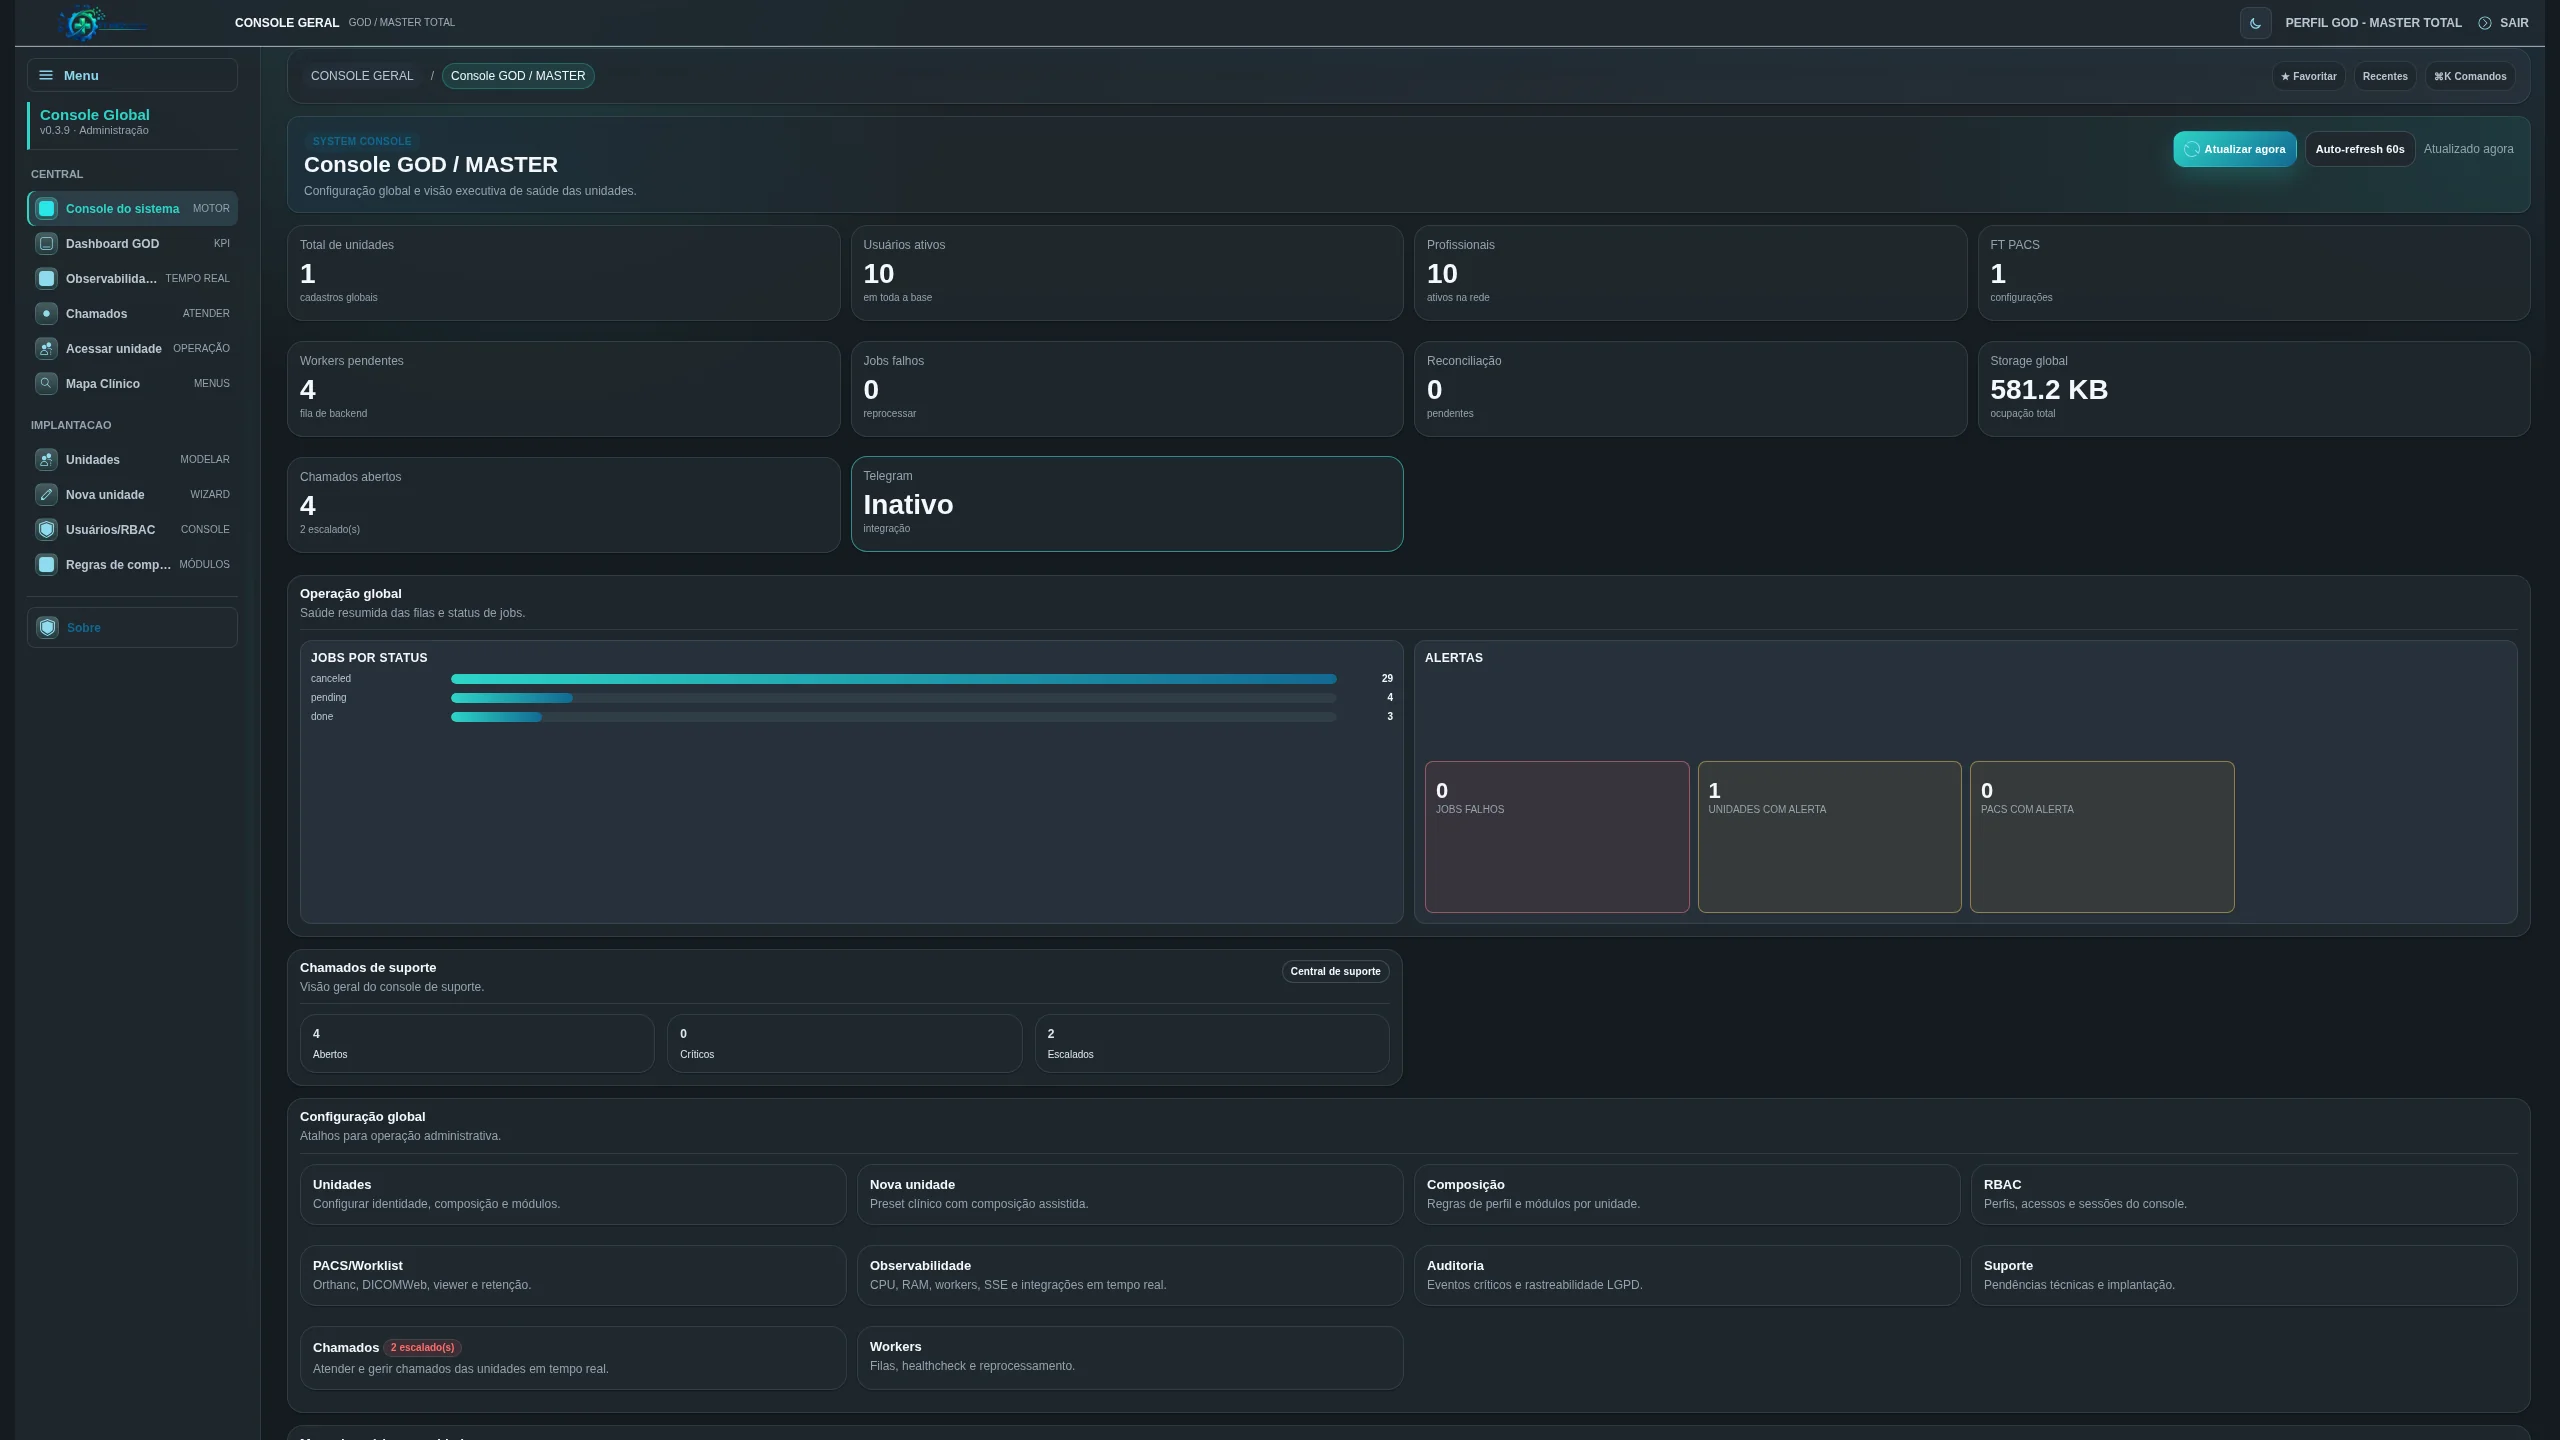This screenshot has width=2560, height=1440.
Task: Click the Chamados abertos card
Action: click(x=563, y=505)
